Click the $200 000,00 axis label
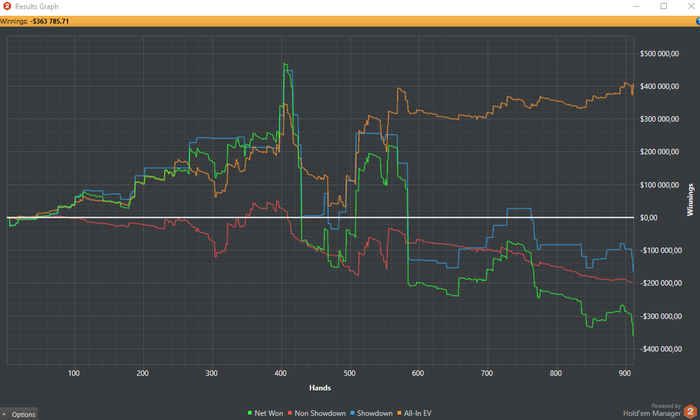700x420 pixels. [x=659, y=152]
